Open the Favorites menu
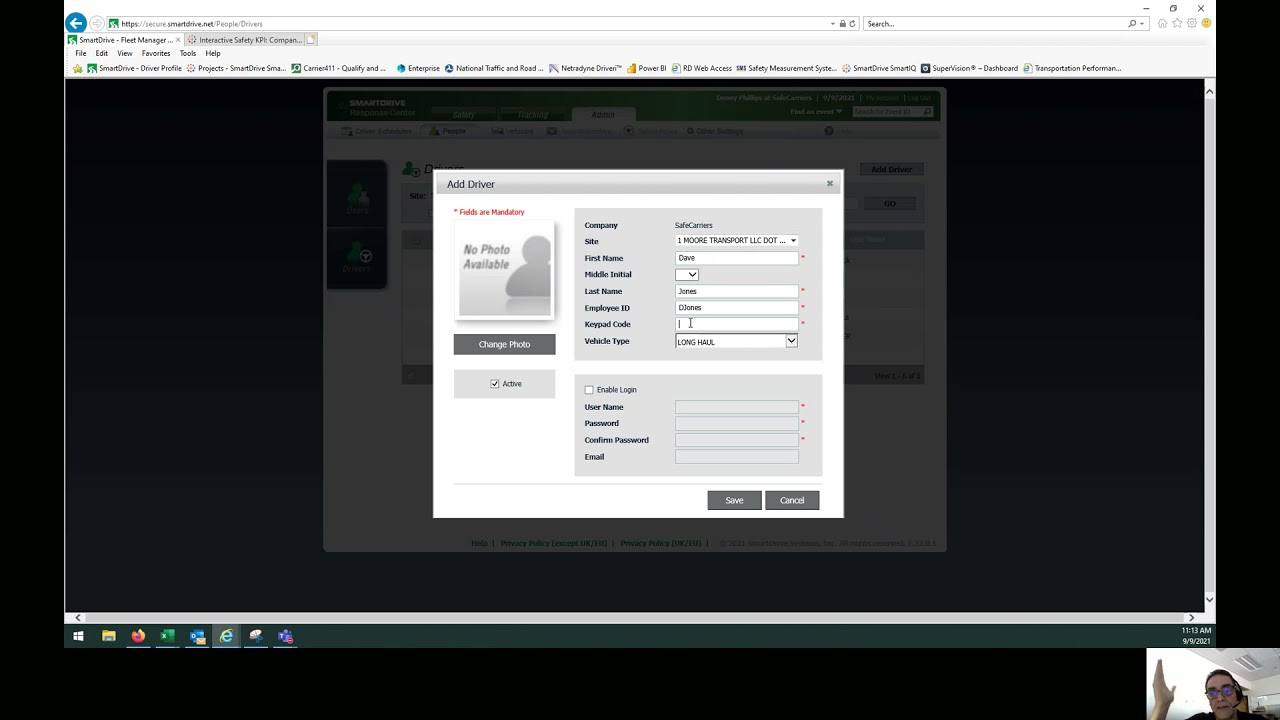 156,53
